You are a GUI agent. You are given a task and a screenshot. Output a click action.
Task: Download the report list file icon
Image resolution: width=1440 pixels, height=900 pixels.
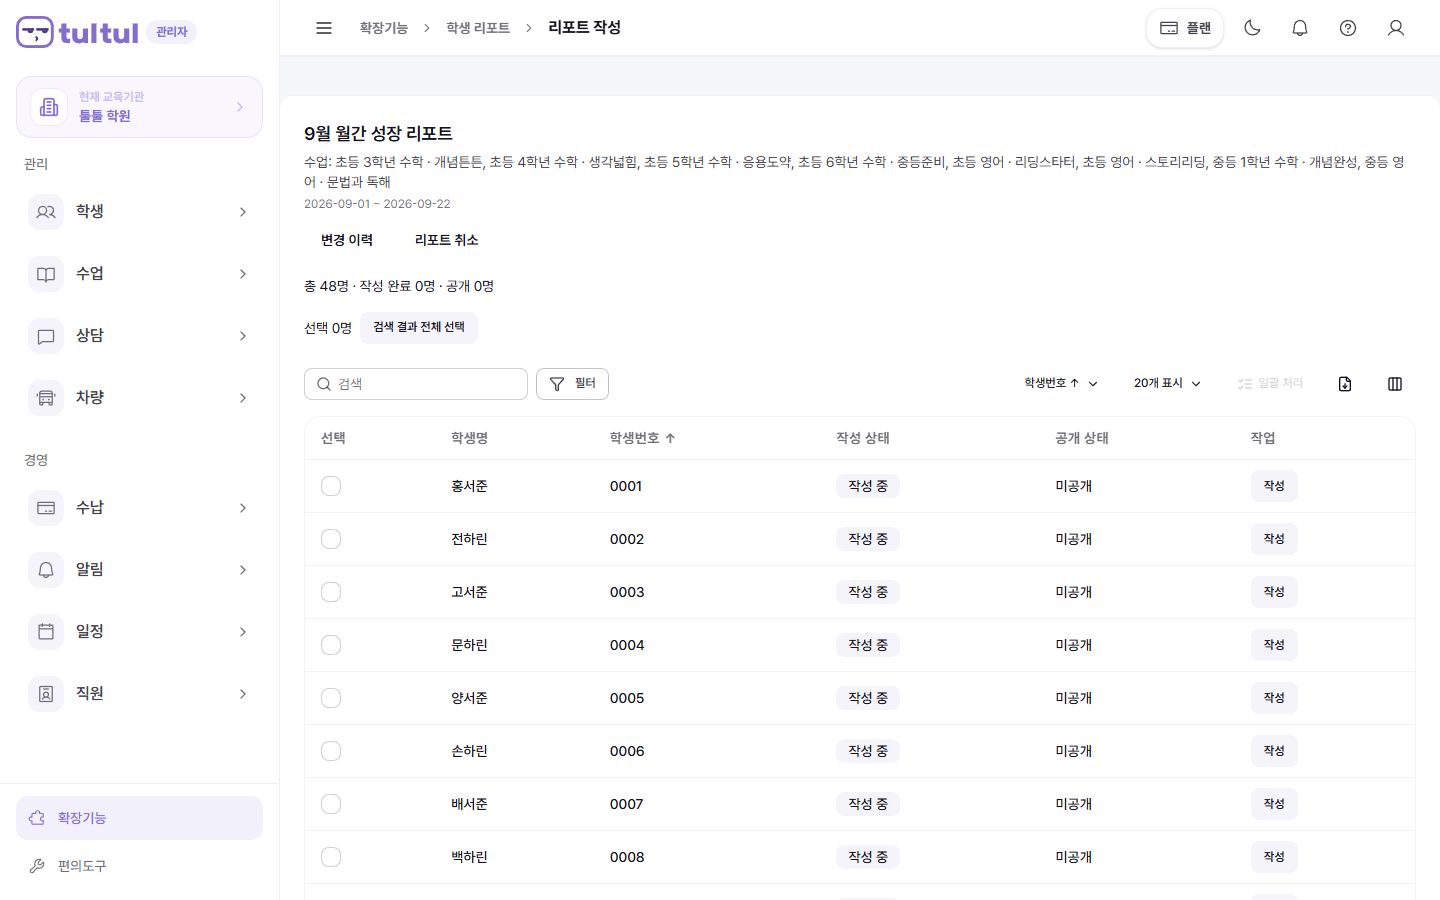[x=1345, y=384]
